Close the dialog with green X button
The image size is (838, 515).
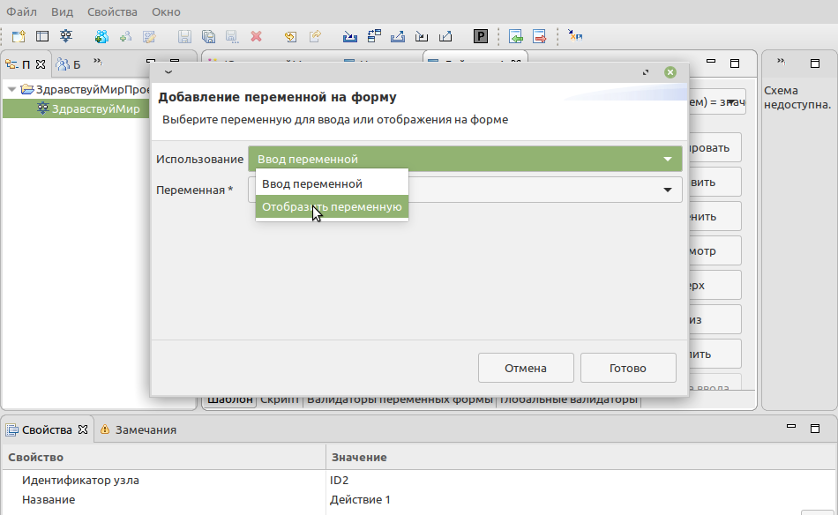pos(670,72)
